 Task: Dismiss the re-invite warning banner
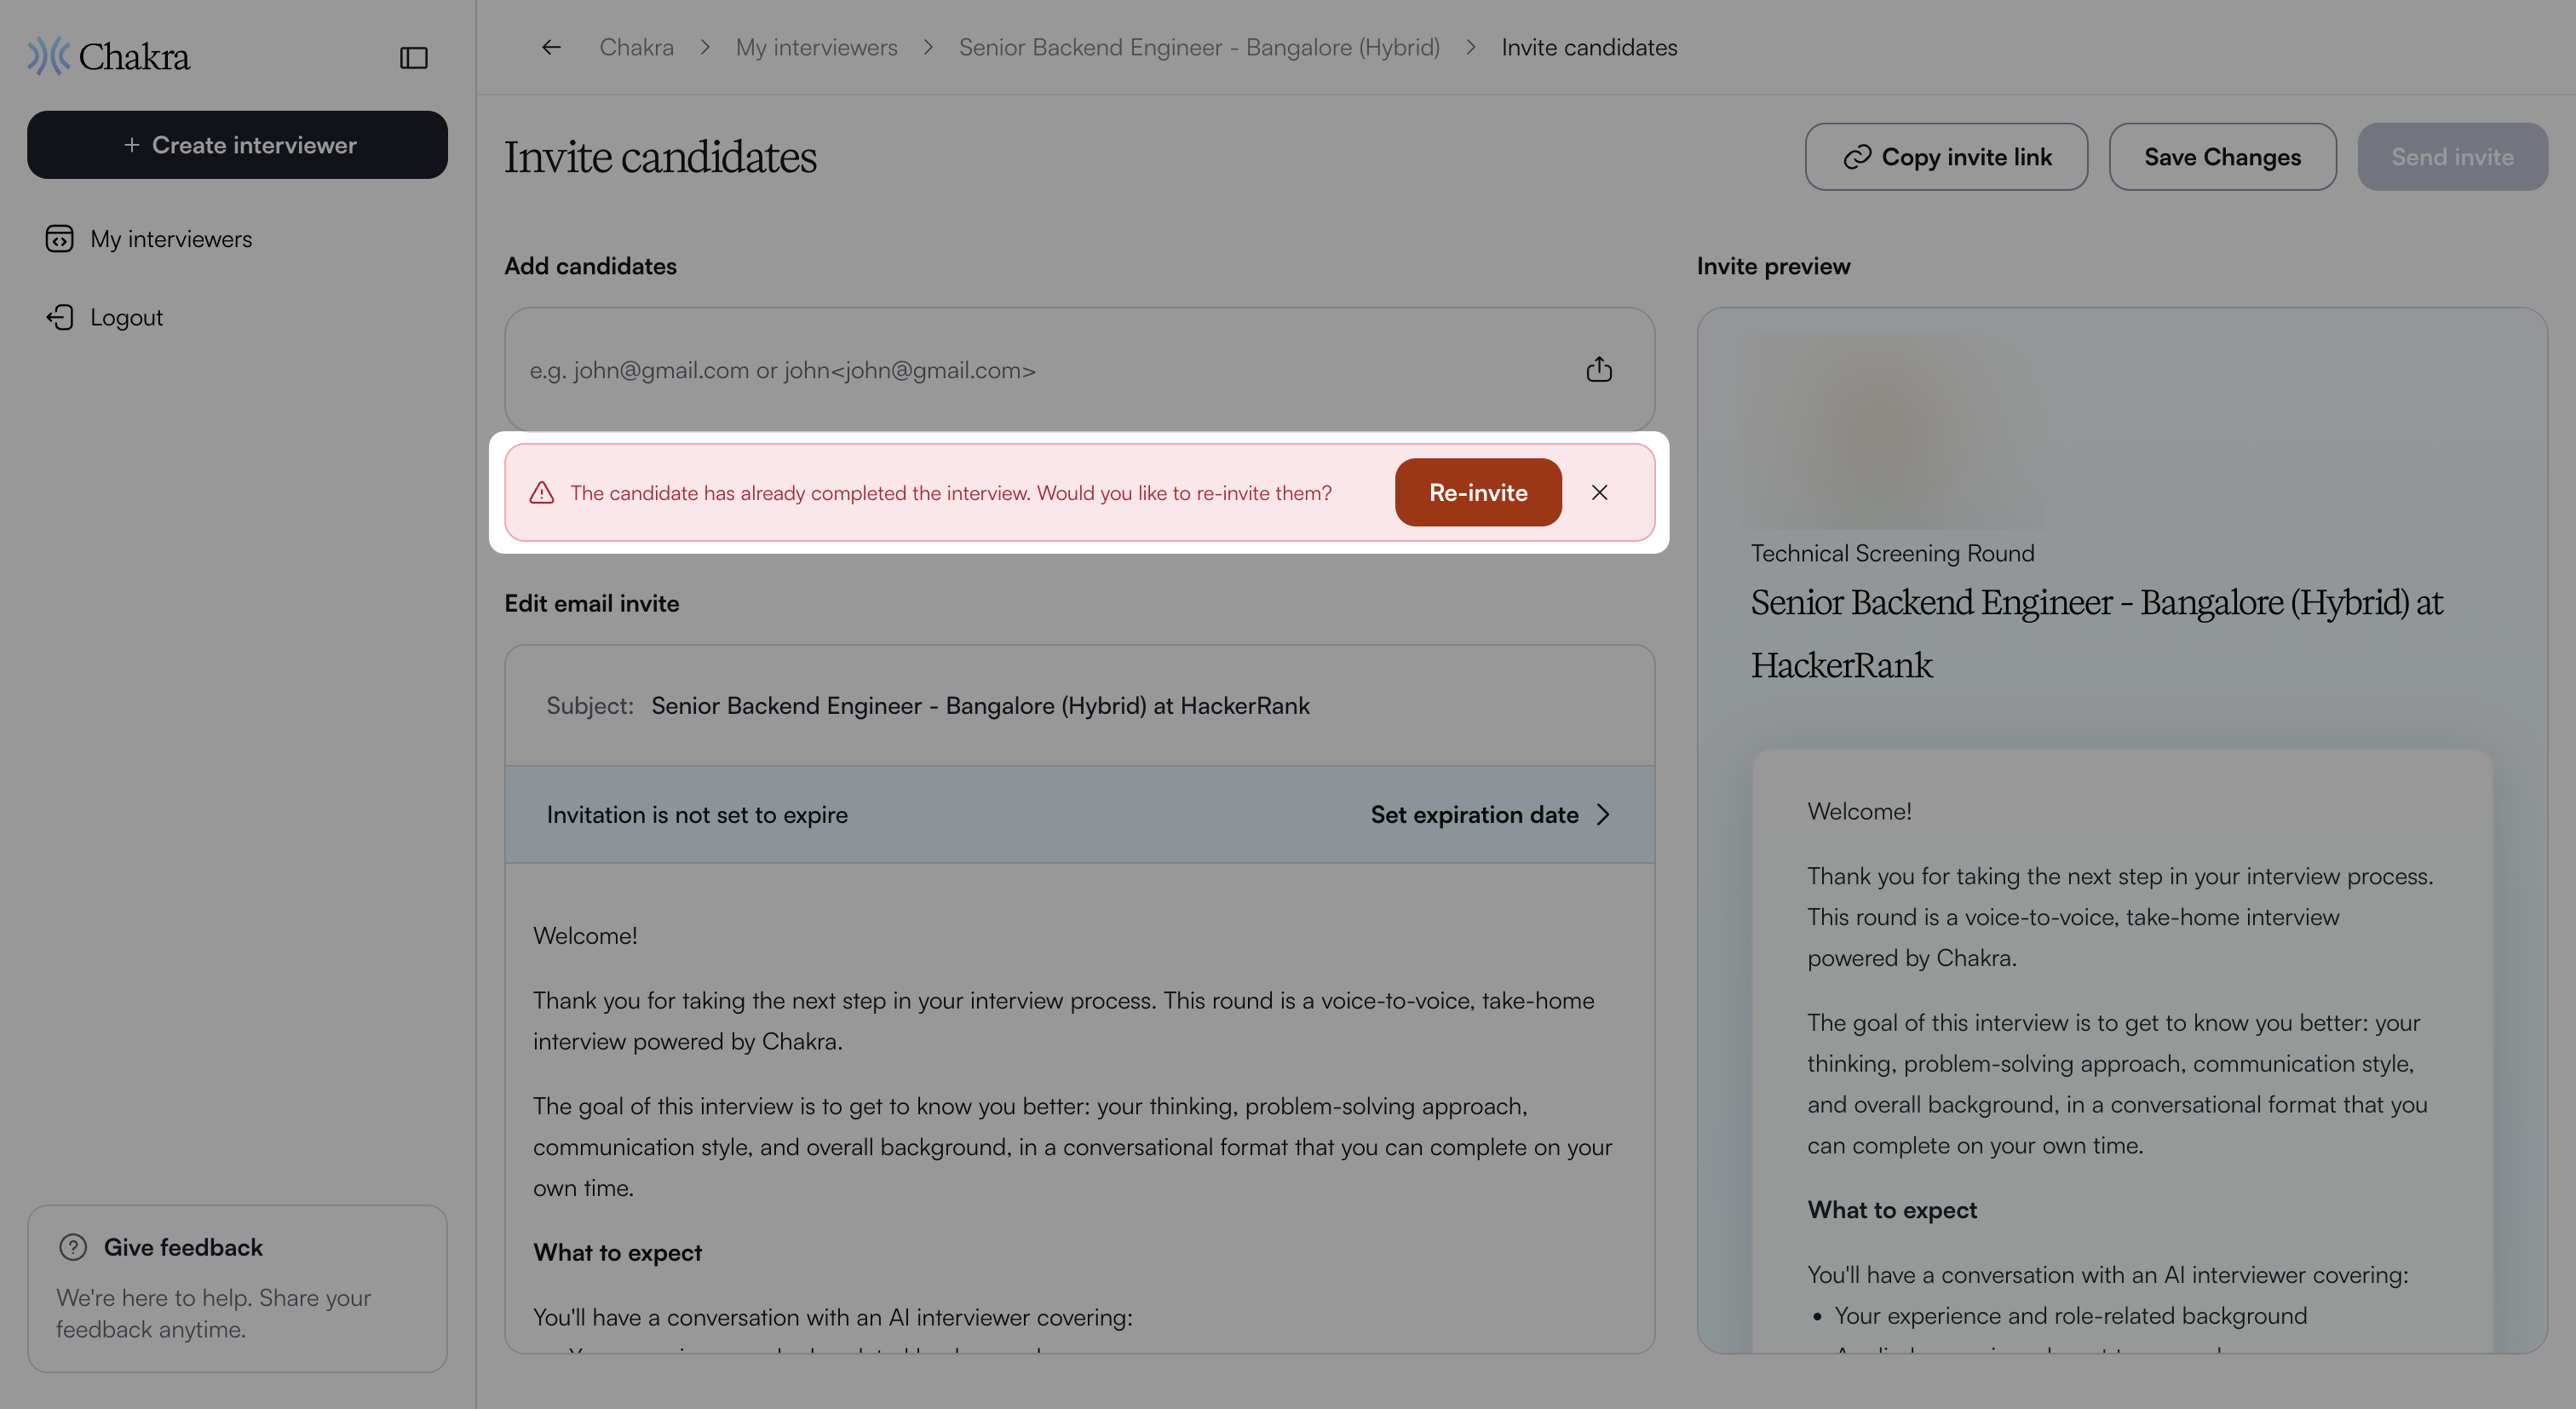[1599, 492]
